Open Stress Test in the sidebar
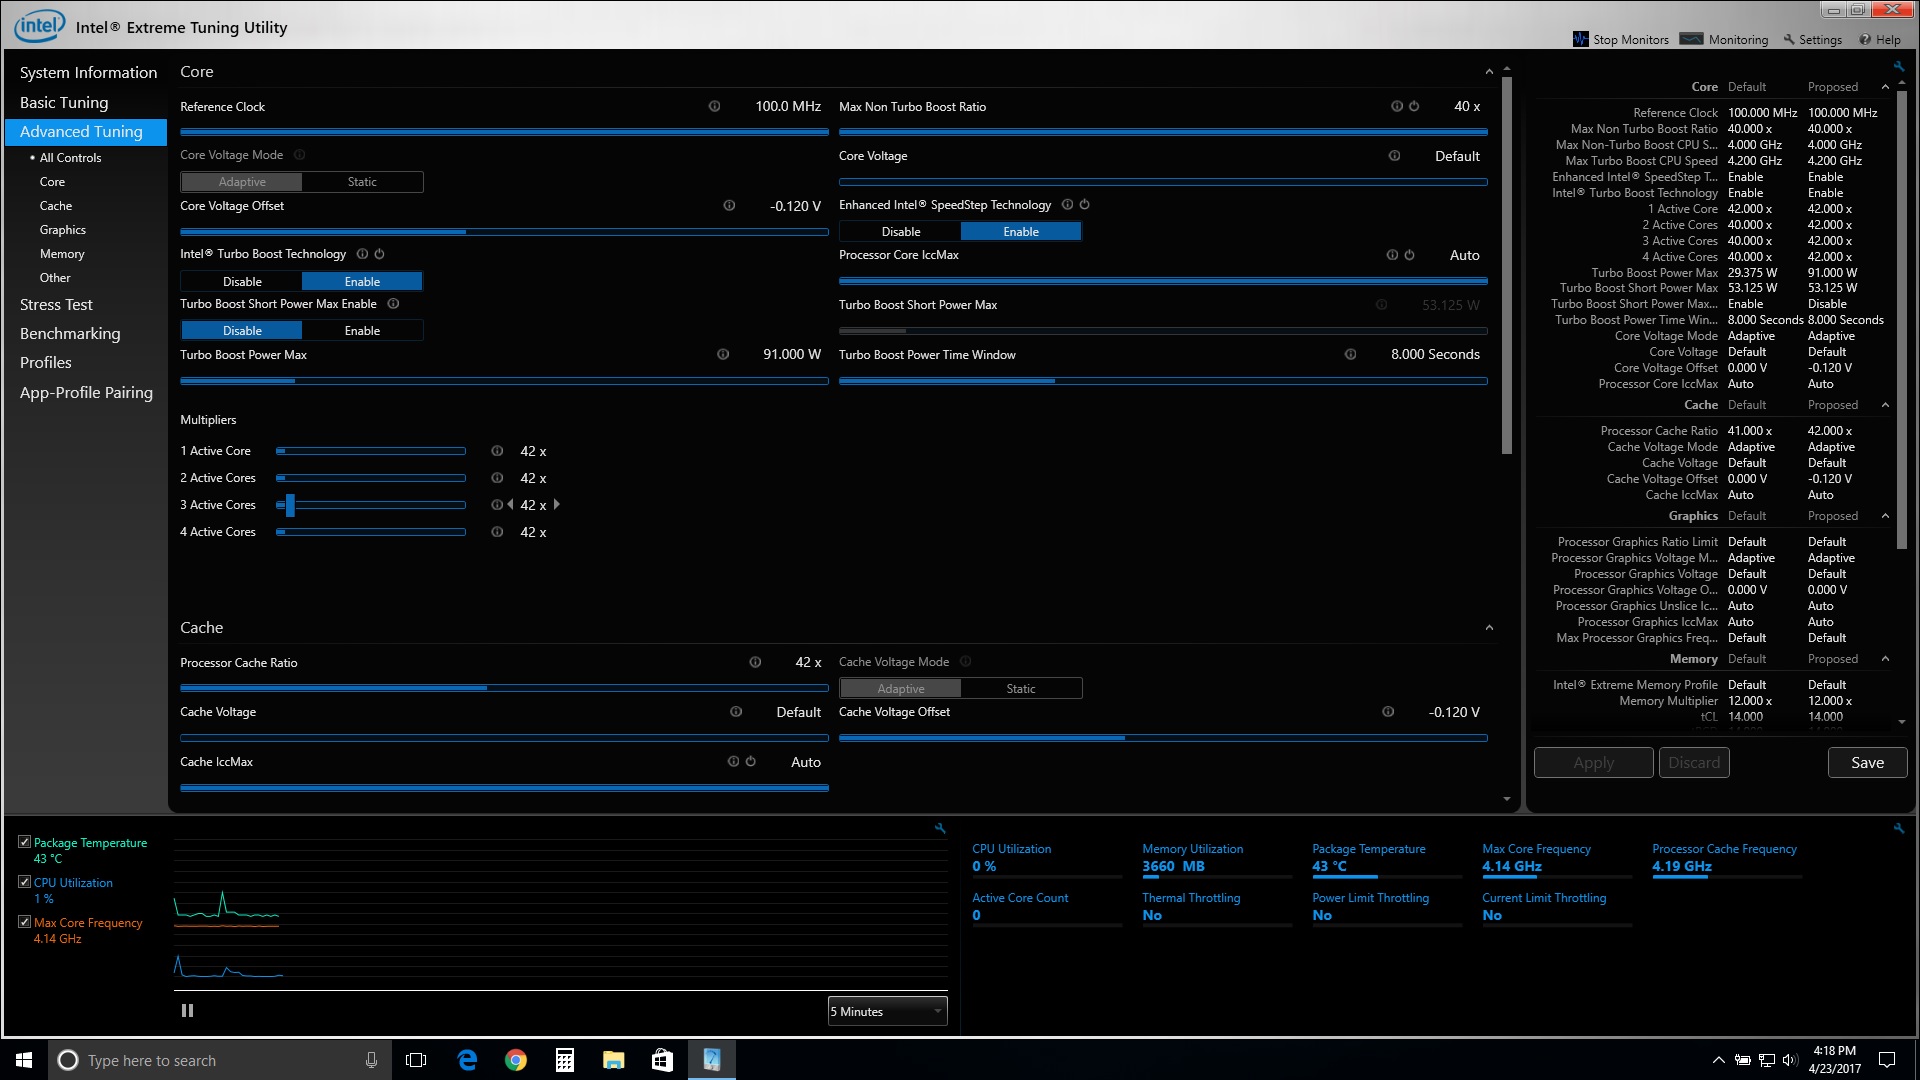Viewport: 1920px width, 1080px height. pos(56,304)
